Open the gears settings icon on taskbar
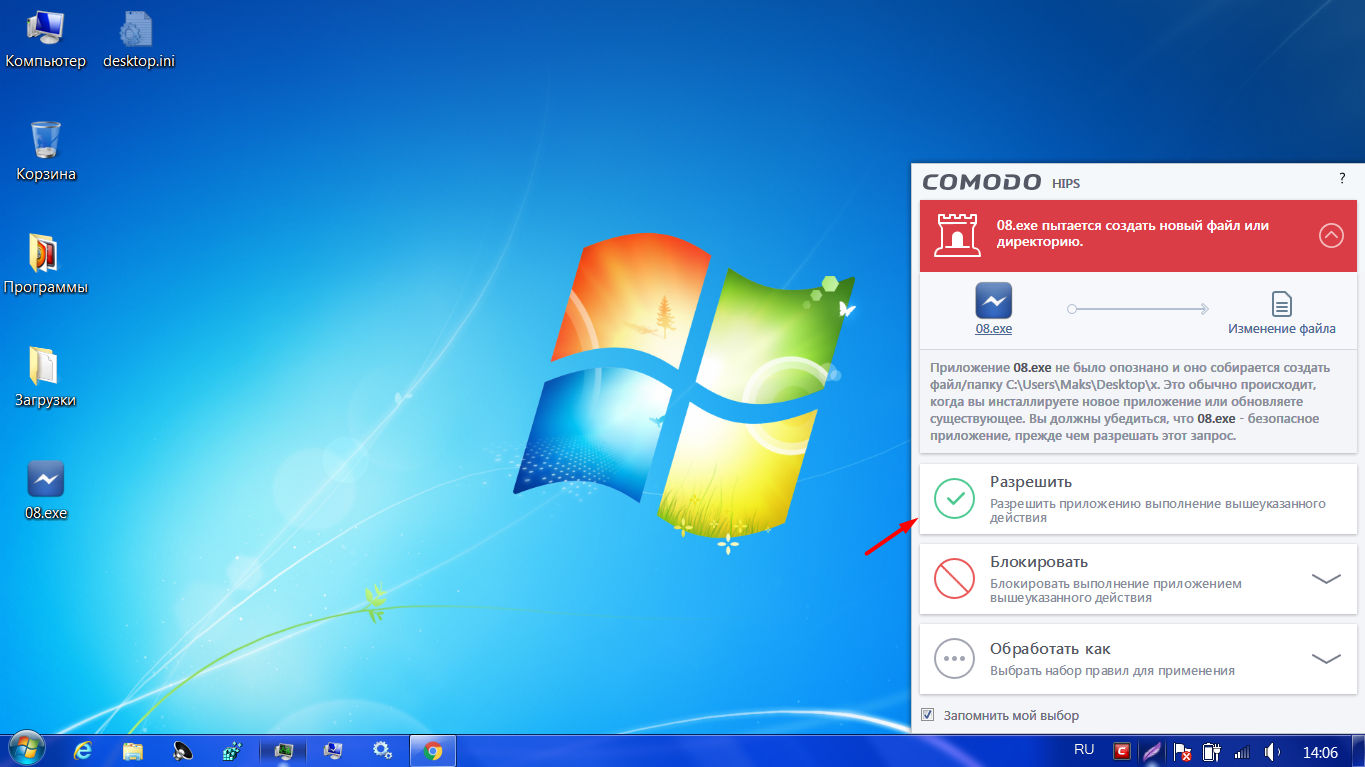This screenshot has height=767, width=1365. (381, 750)
